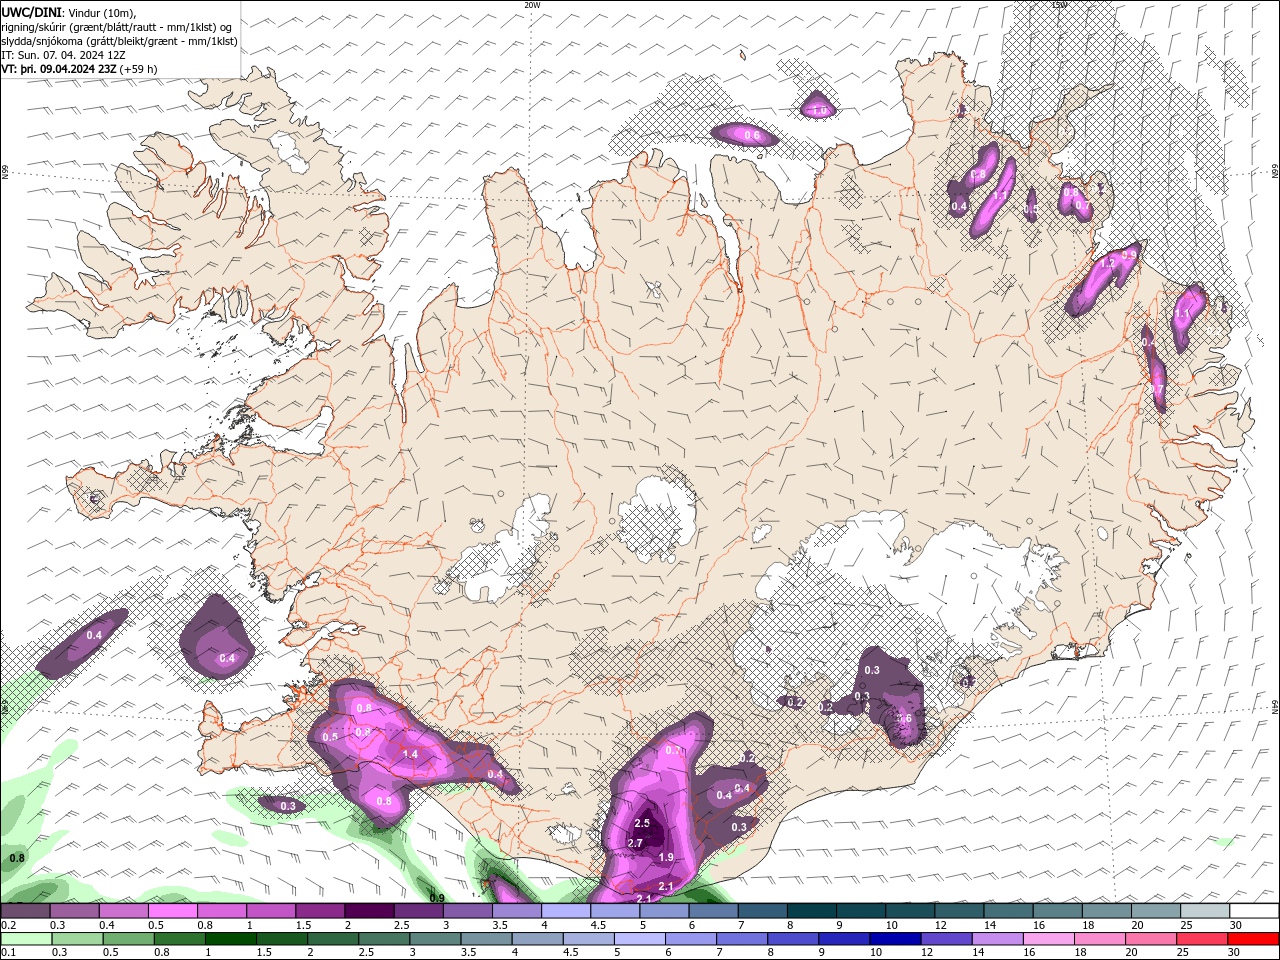Click the '1.4' precipitation value on the map

point(409,754)
